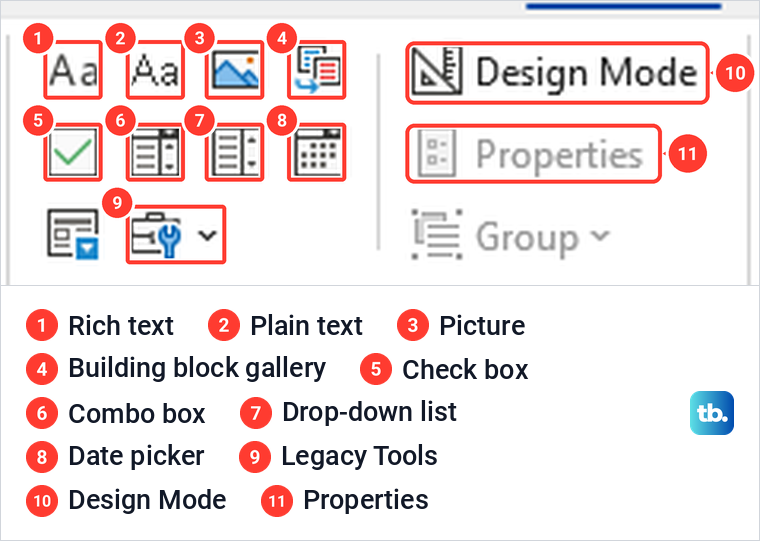
Task: Insert a Repeating Section content control
Action: pyautogui.click(x=73, y=235)
